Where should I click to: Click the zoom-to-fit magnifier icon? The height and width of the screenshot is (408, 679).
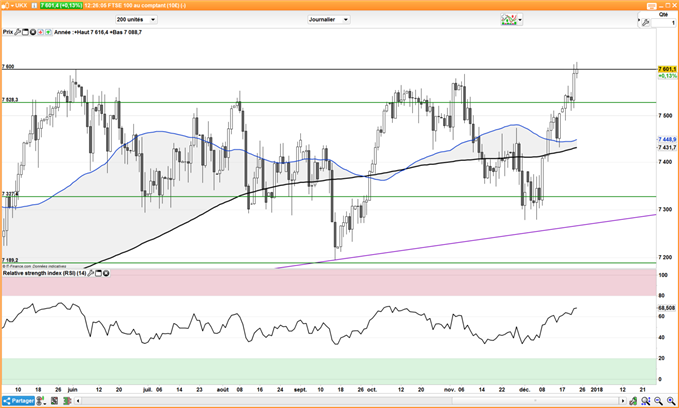click(x=646, y=401)
